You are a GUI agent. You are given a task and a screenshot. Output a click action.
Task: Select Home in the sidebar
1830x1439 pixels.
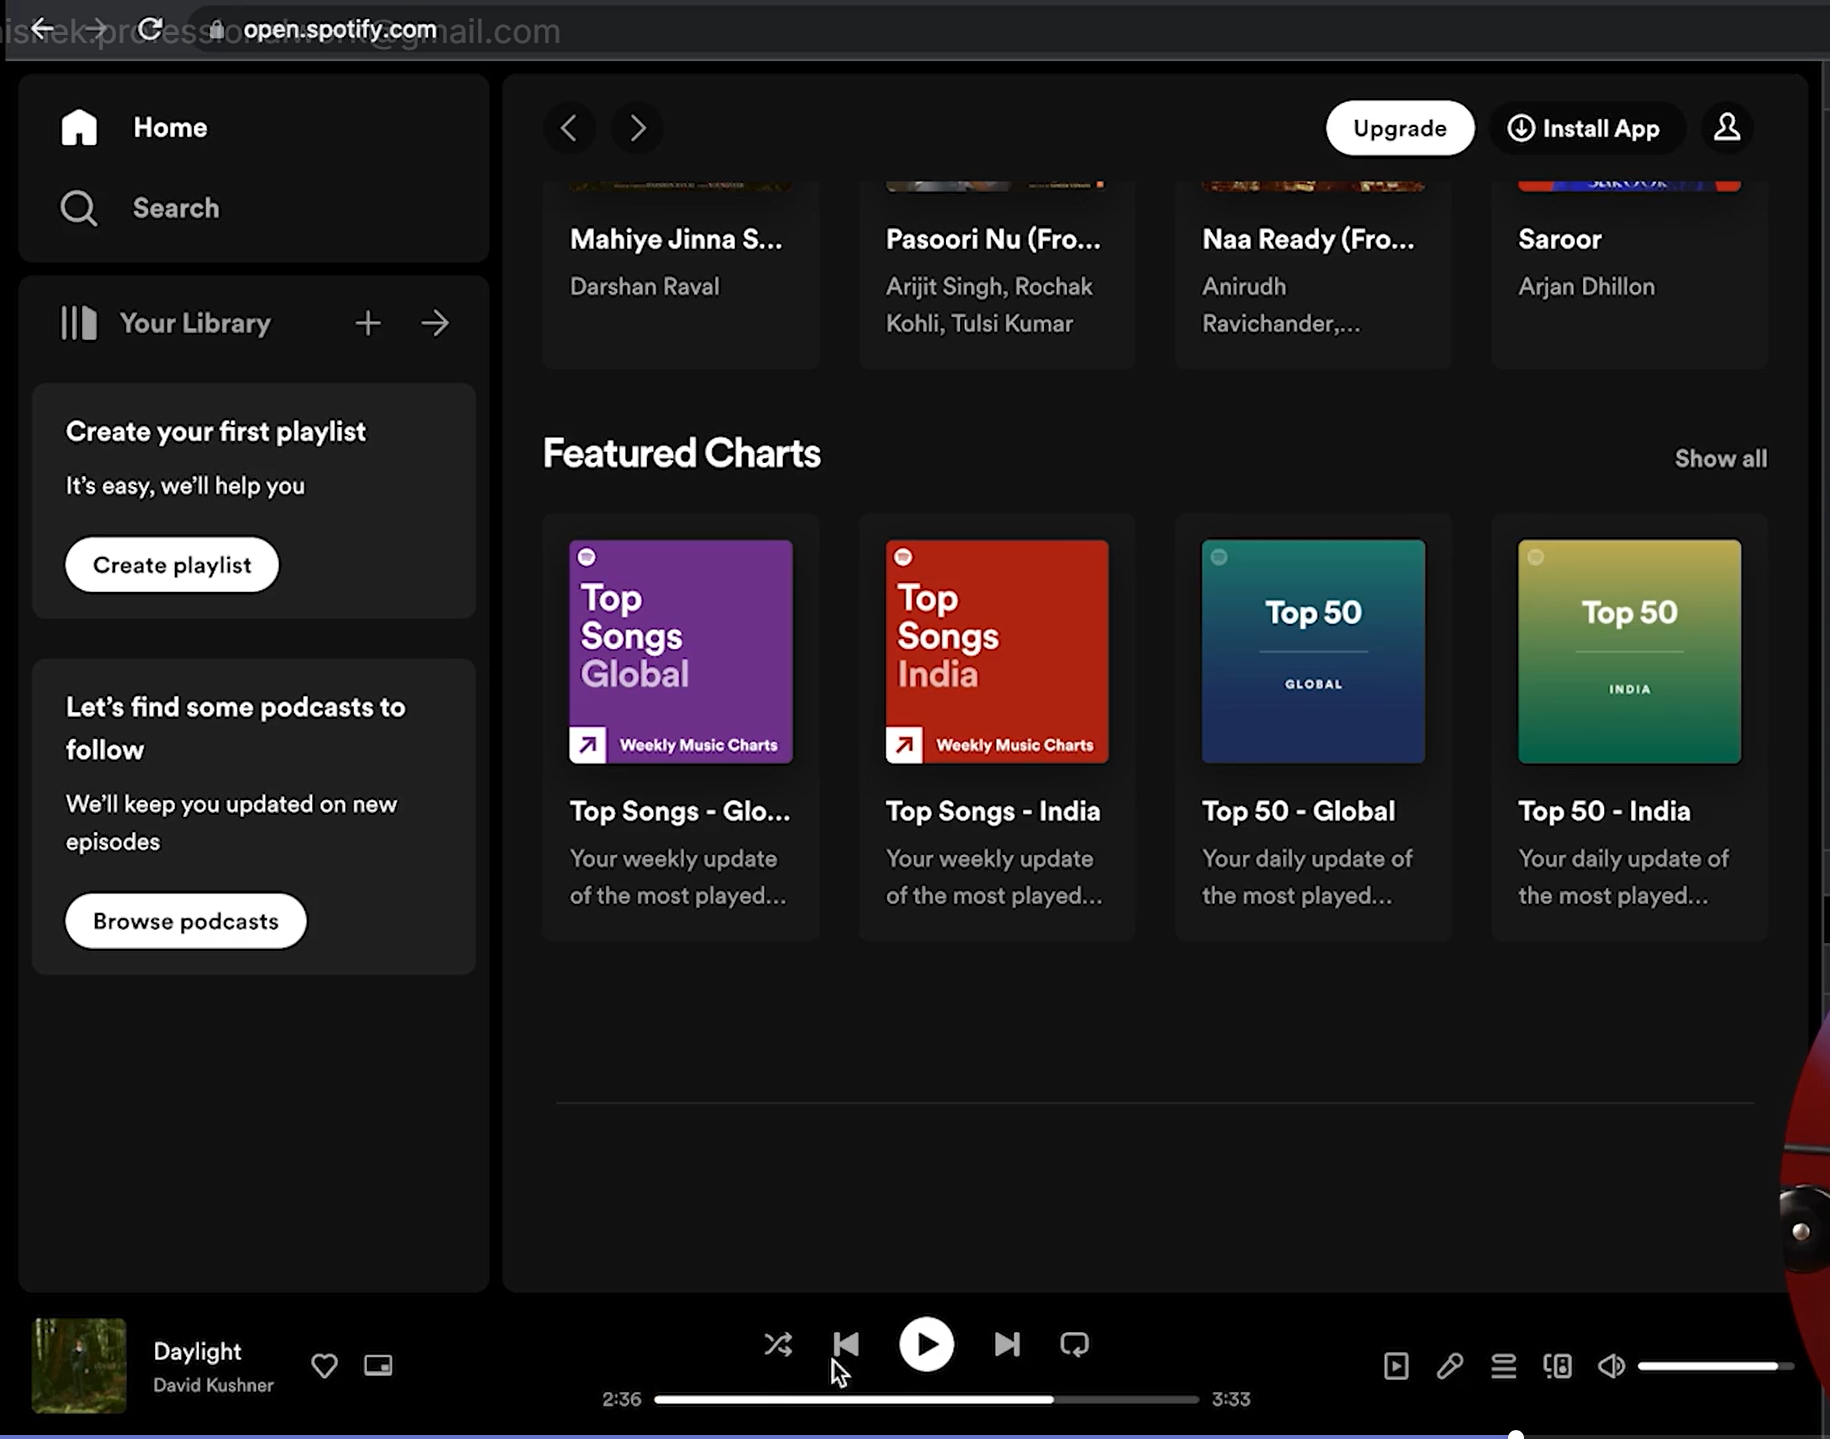coord(169,127)
